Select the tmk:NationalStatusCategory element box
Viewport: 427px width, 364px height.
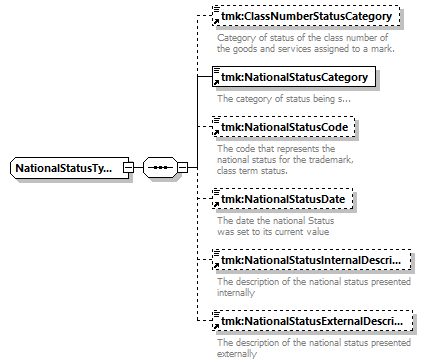tap(294, 77)
